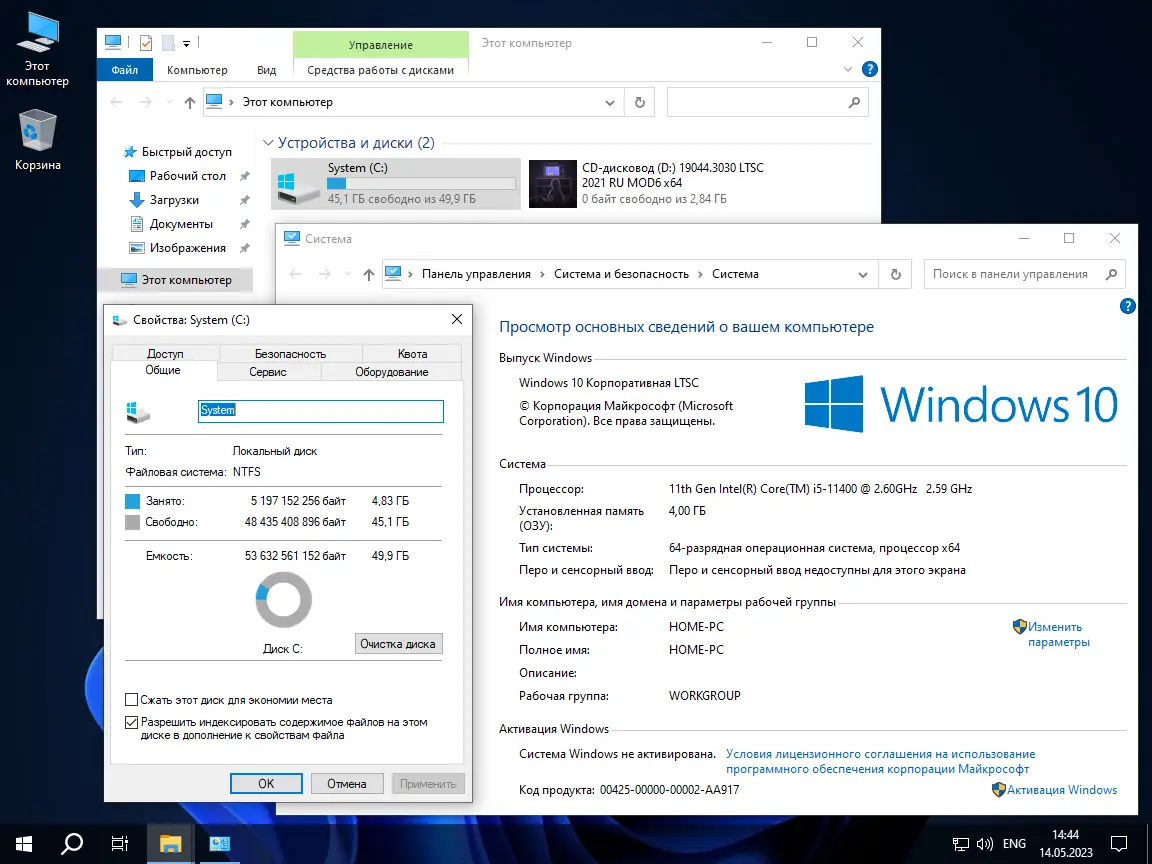Switch to Безопасность tab in properties dialog

click(x=290, y=353)
